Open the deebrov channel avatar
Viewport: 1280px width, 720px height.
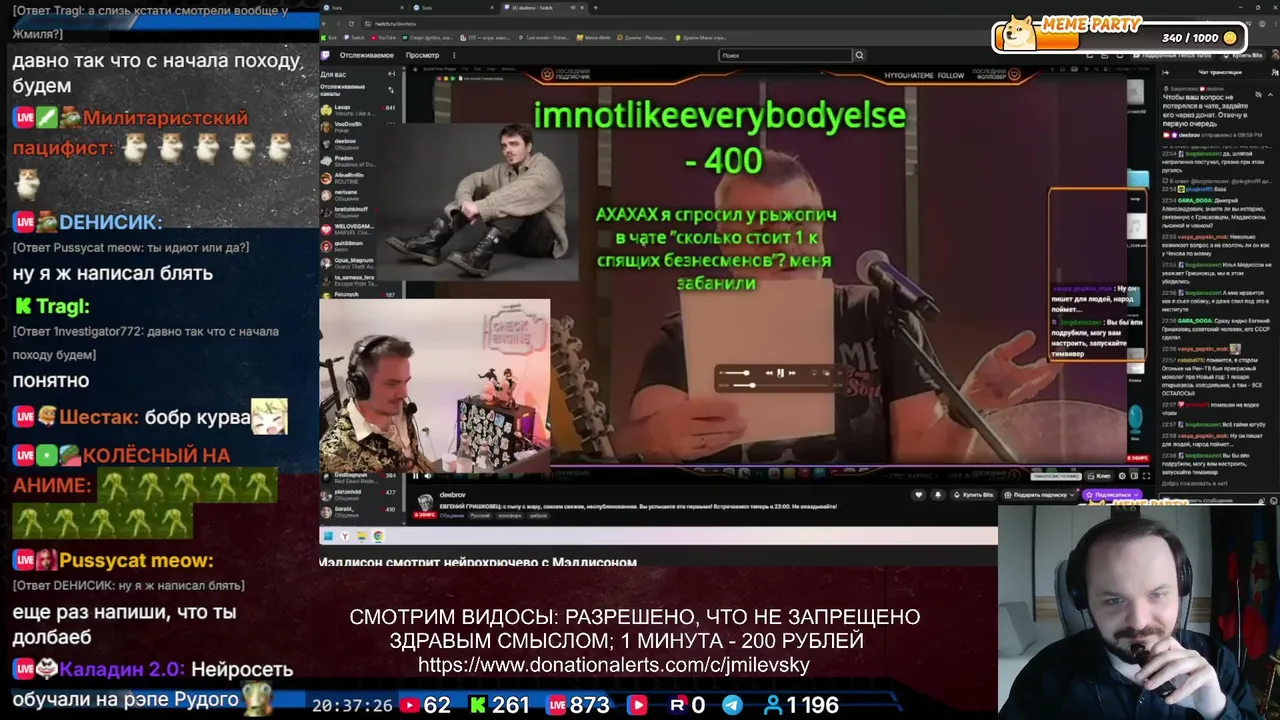pos(425,501)
